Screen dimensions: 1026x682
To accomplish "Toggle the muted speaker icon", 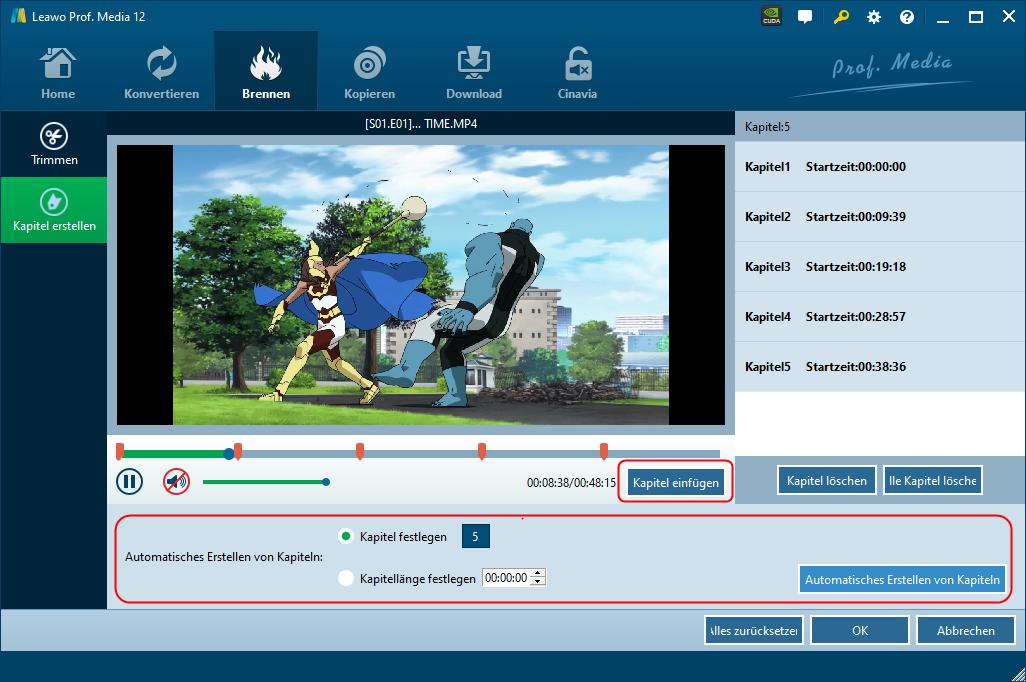I will click(x=176, y=482).
